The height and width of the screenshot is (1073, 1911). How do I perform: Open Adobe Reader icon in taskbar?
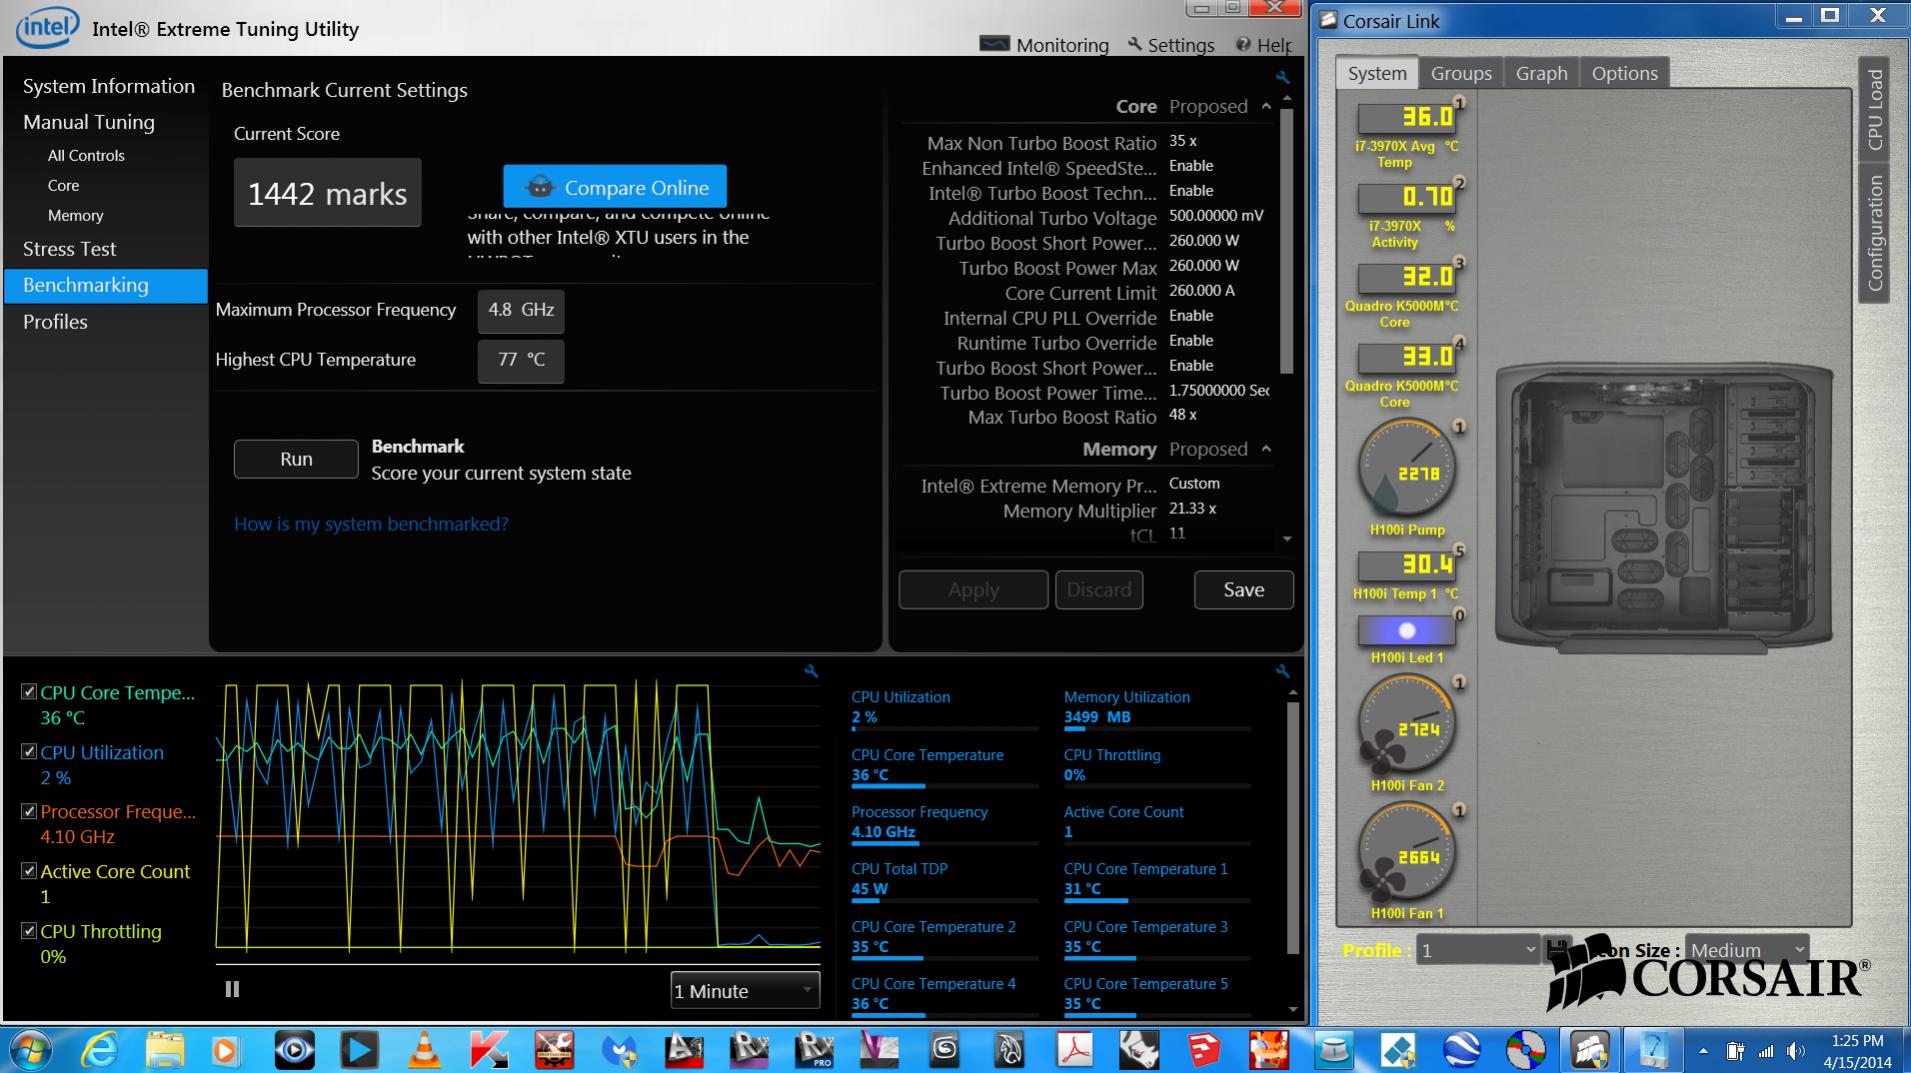pyautogui.click(x=1075, y=1050)
